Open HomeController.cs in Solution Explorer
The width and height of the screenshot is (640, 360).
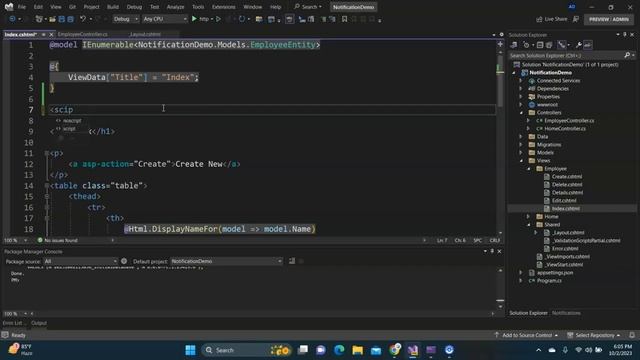[565, 129]
